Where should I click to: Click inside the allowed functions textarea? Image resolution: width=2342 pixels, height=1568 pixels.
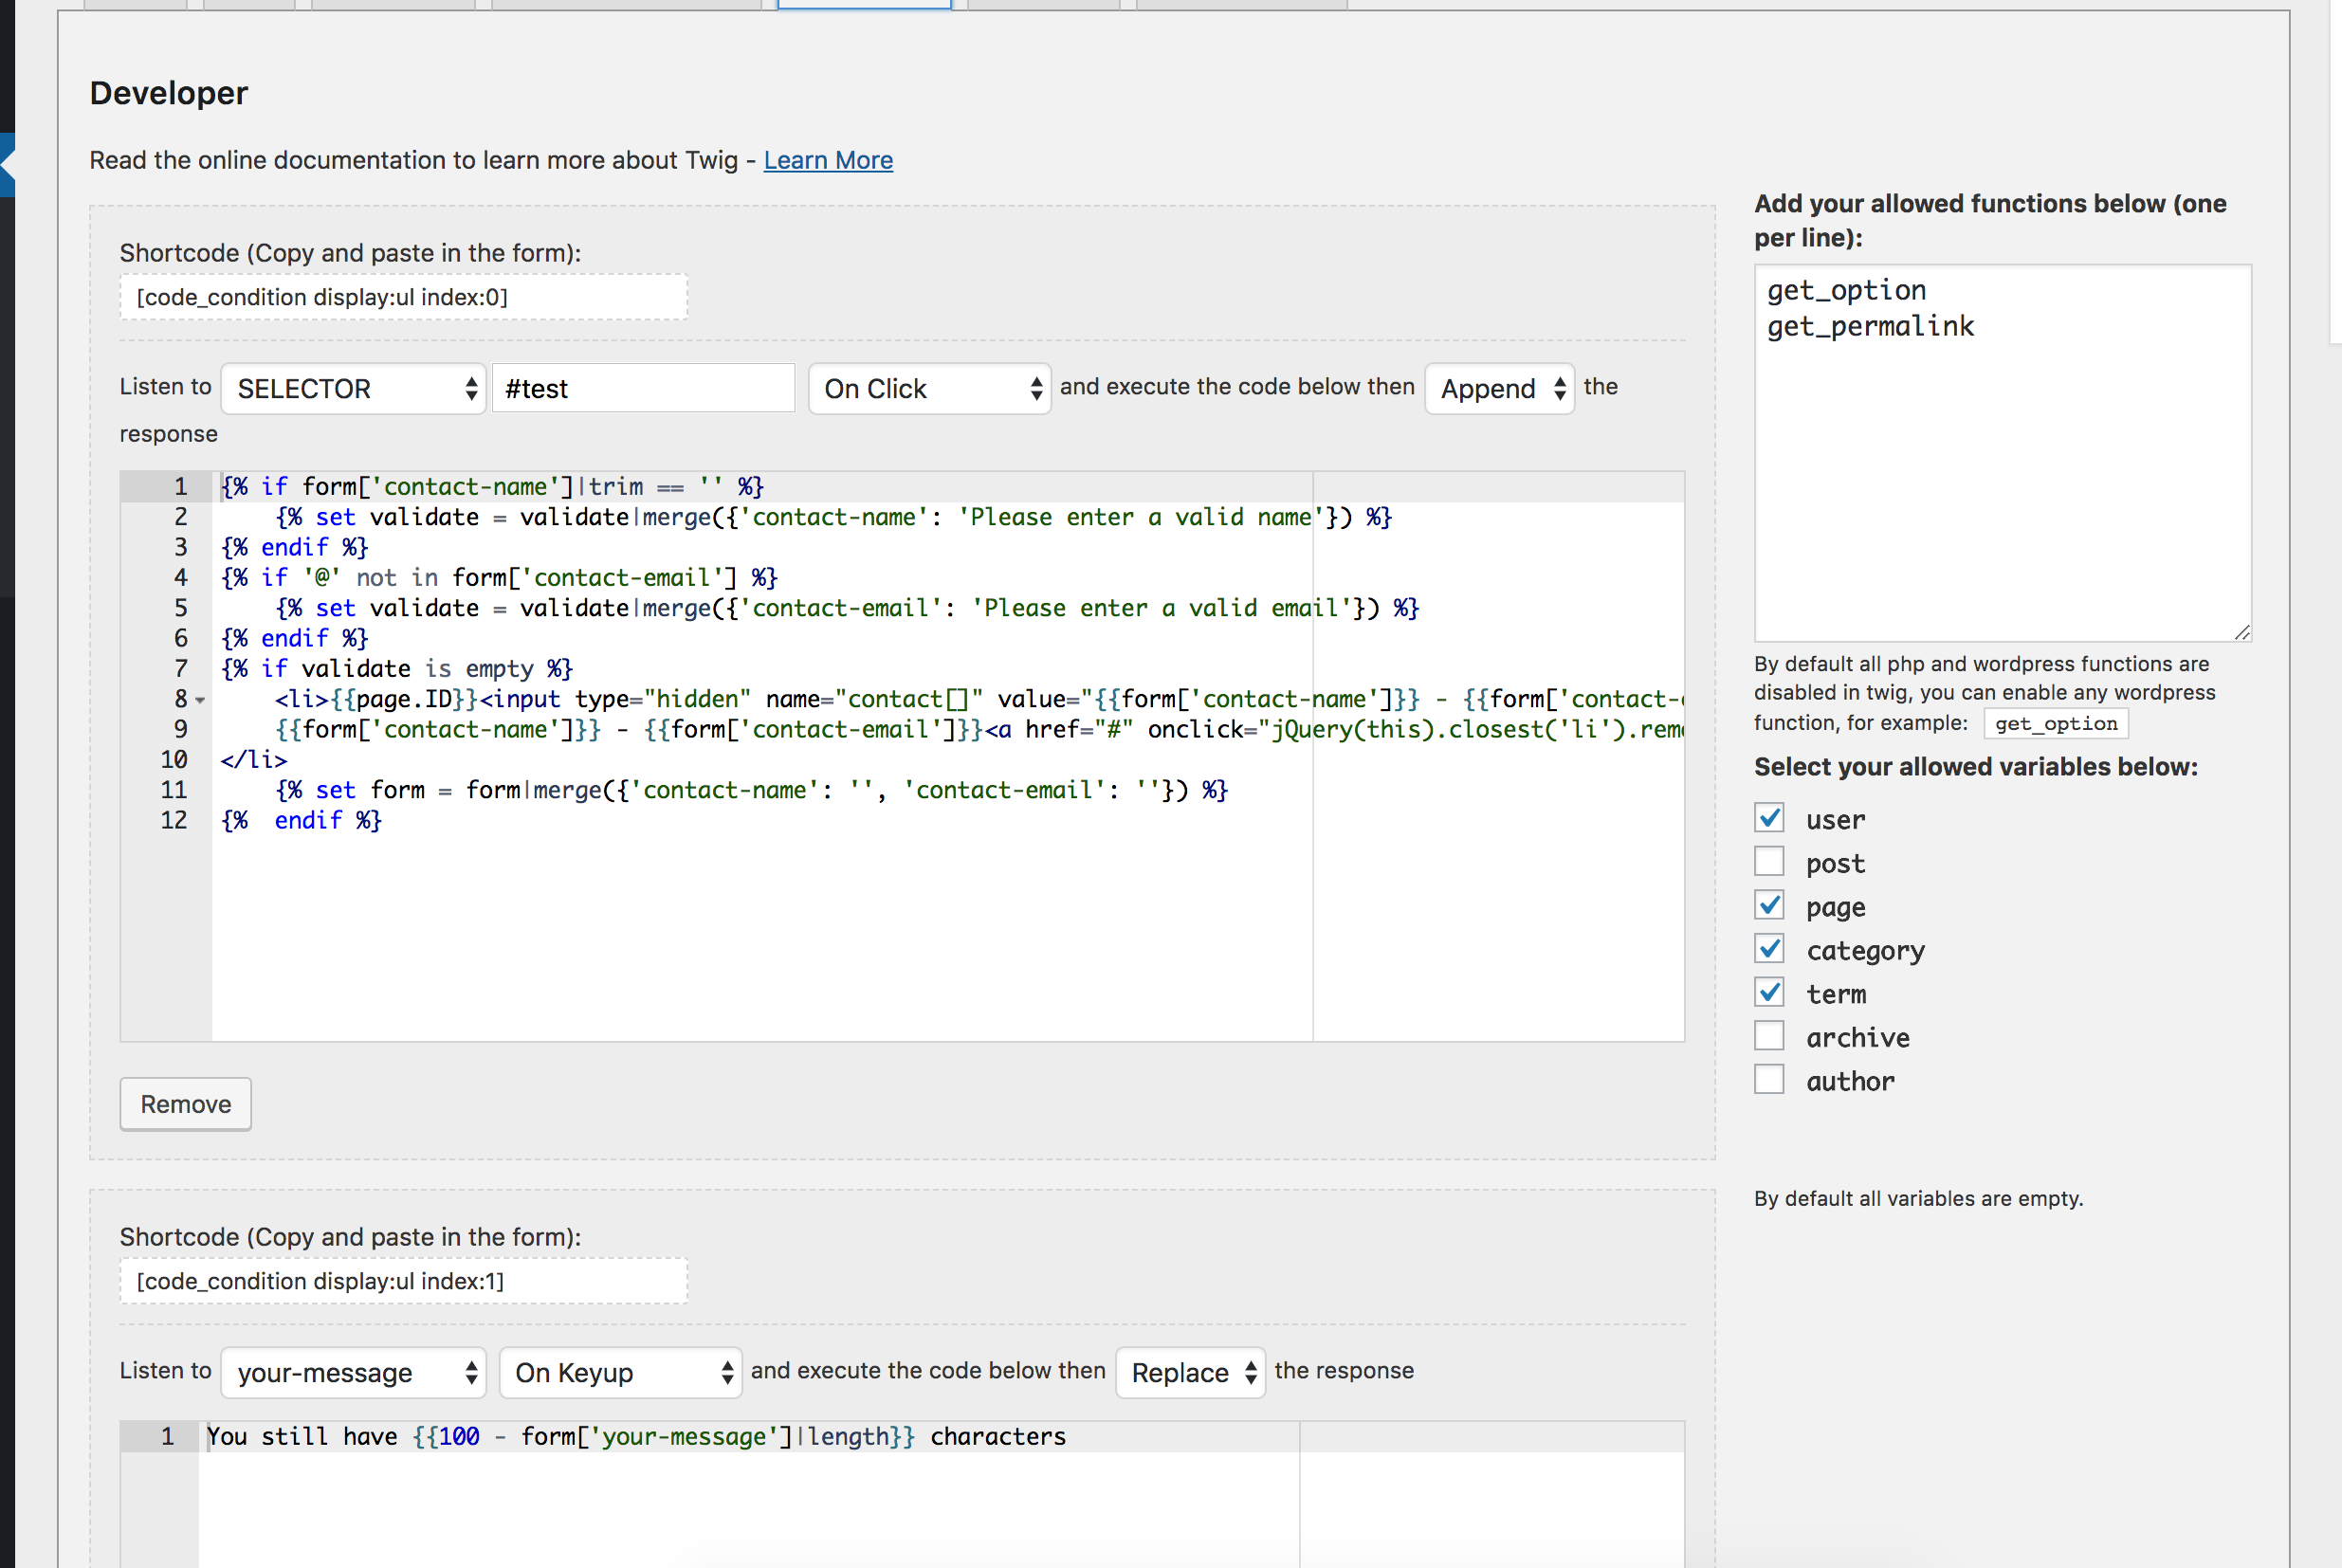2000,450
